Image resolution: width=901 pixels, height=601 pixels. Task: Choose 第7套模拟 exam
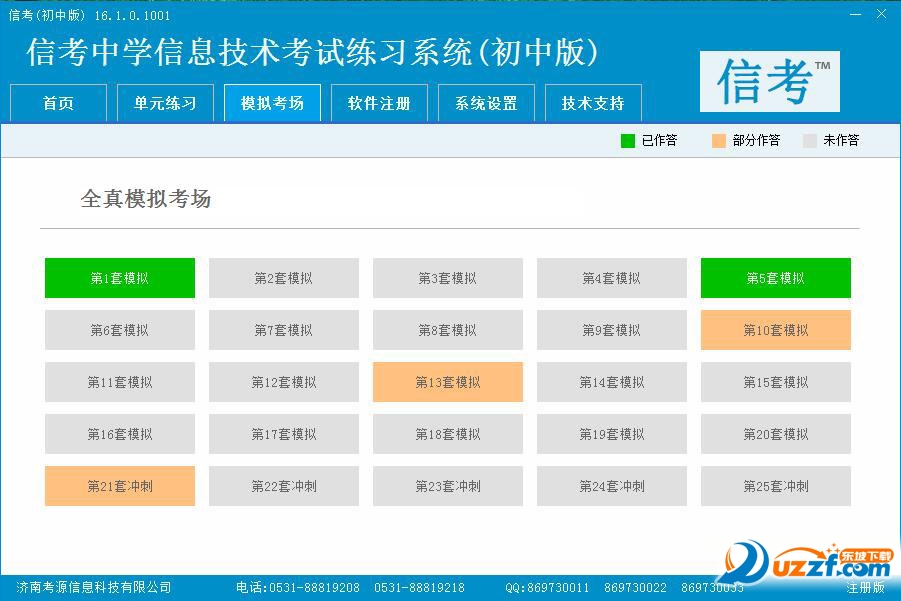click(x=284, y=330)
